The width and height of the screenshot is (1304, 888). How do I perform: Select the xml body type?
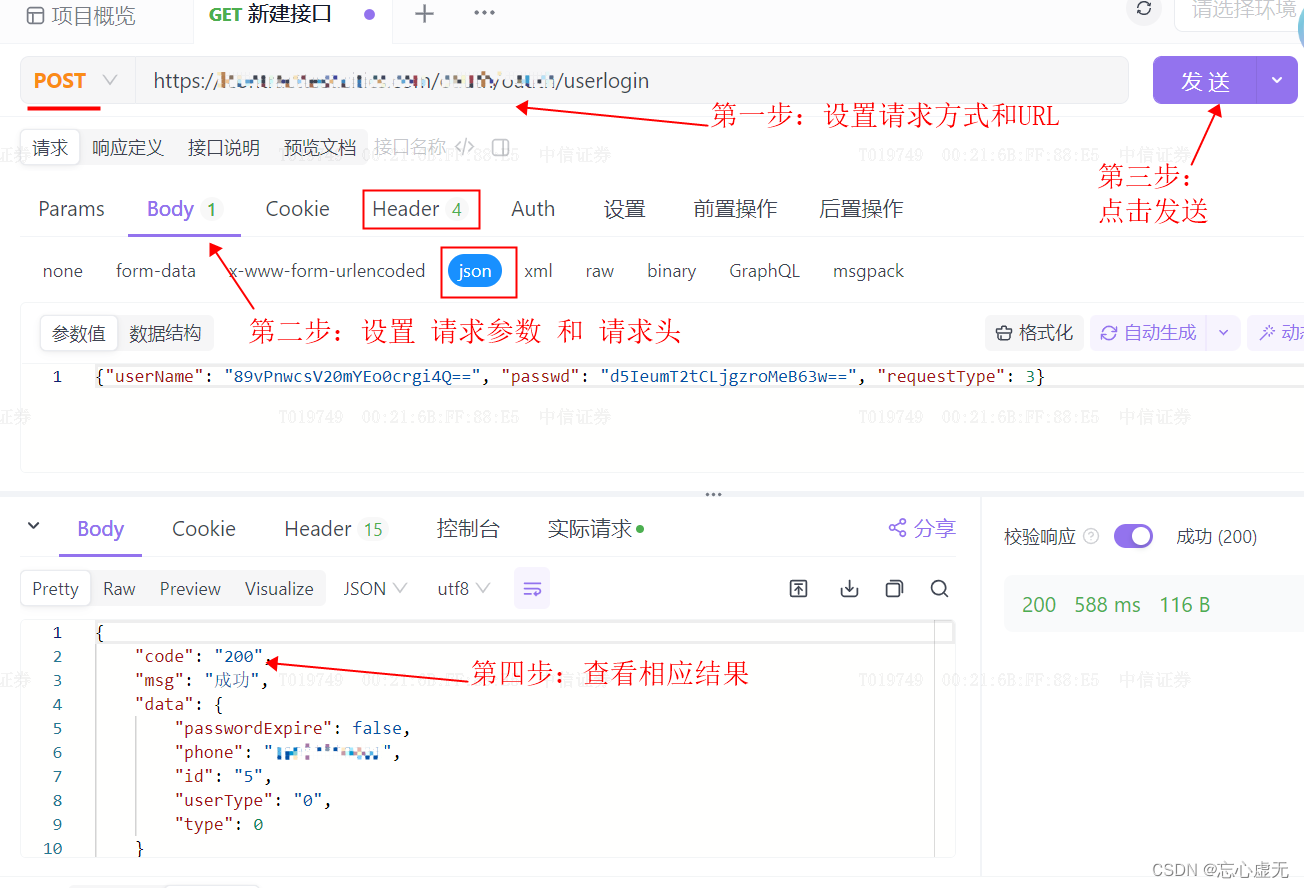coord(538,271)
